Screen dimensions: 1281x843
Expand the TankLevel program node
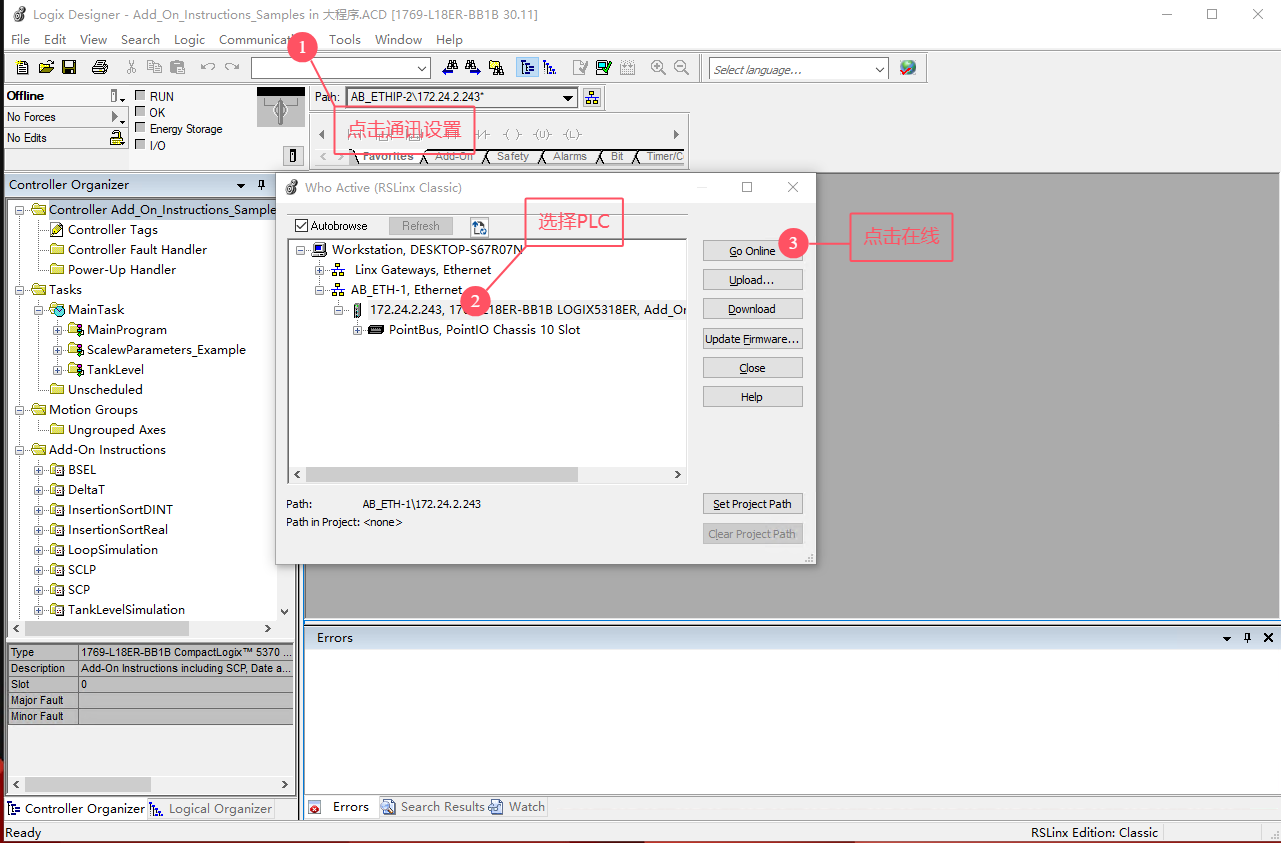(x=58, y=370)
